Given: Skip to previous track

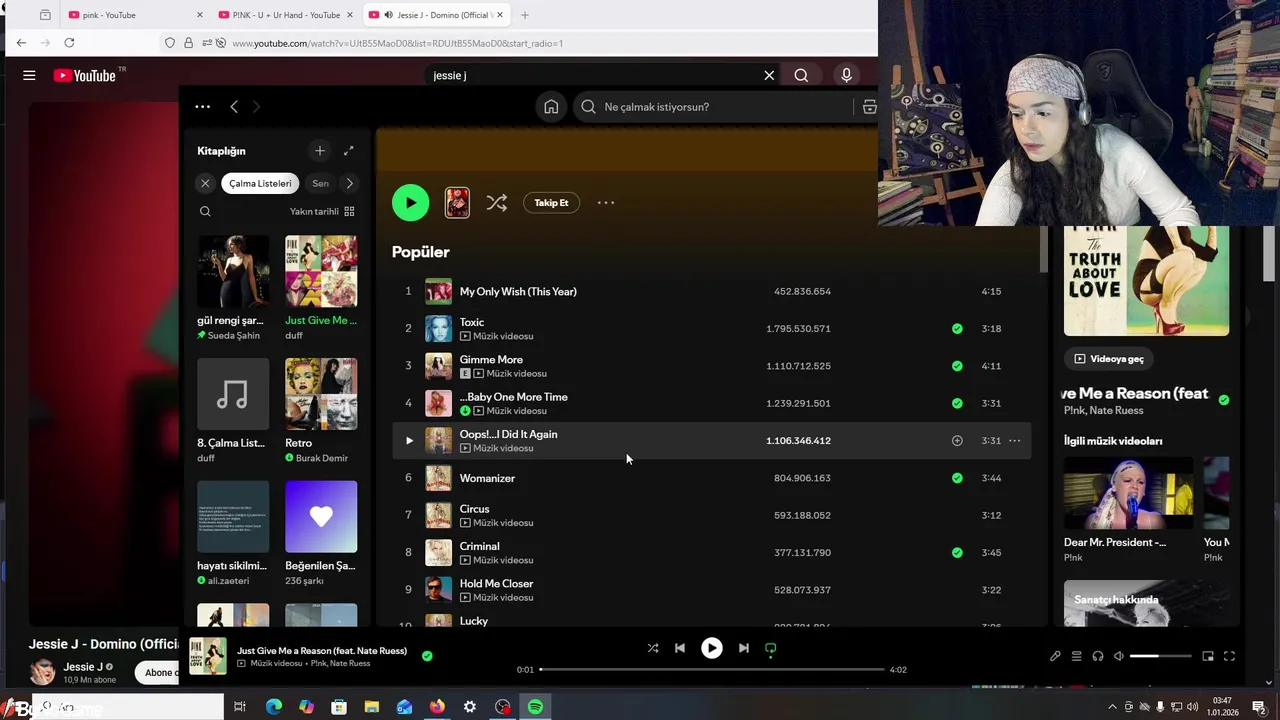Looking at the screenshot, I should click(680, 648).
